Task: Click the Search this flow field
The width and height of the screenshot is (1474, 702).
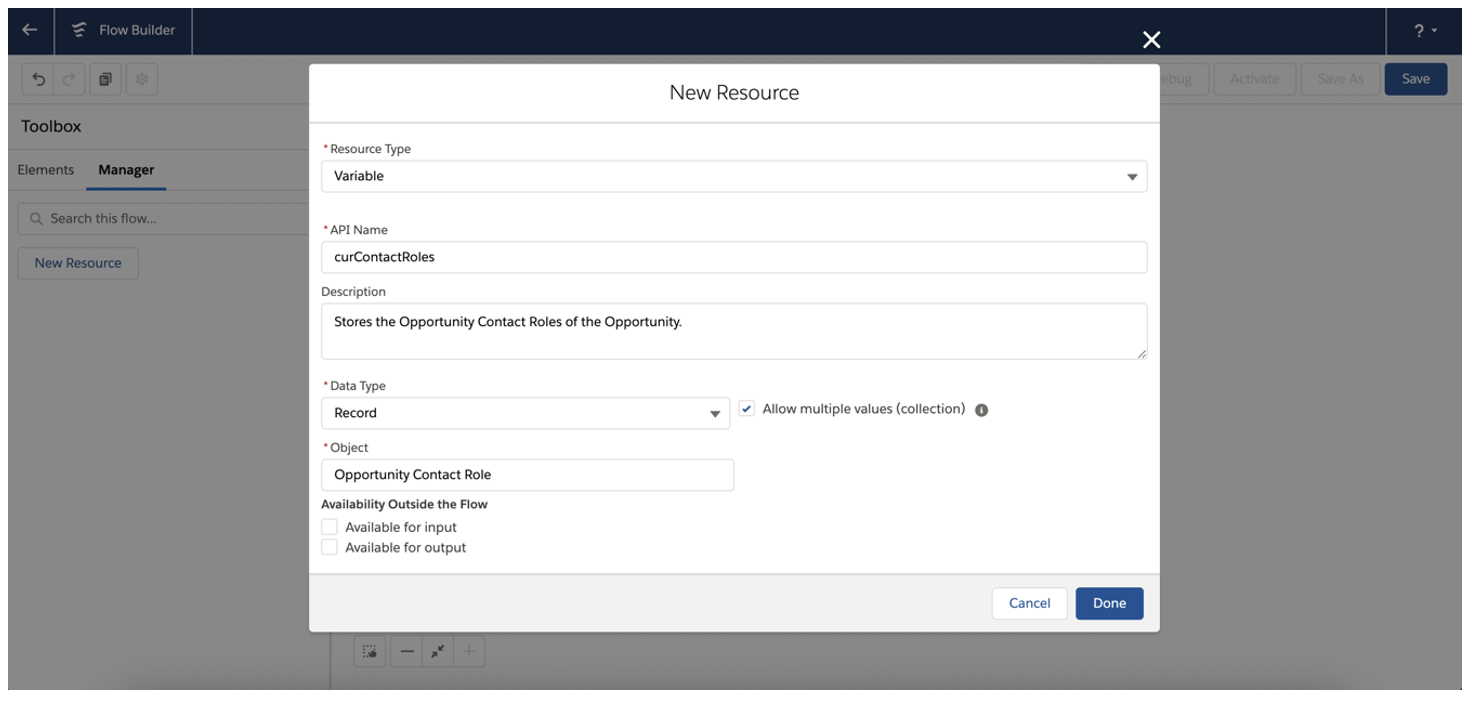Action: pyautogui.click(x=165, y=219)
